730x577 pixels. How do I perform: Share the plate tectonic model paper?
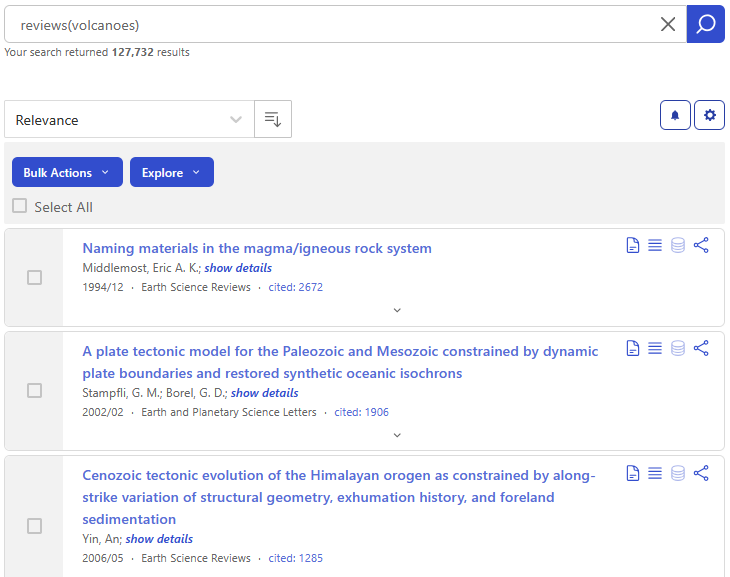coord(701,348)
